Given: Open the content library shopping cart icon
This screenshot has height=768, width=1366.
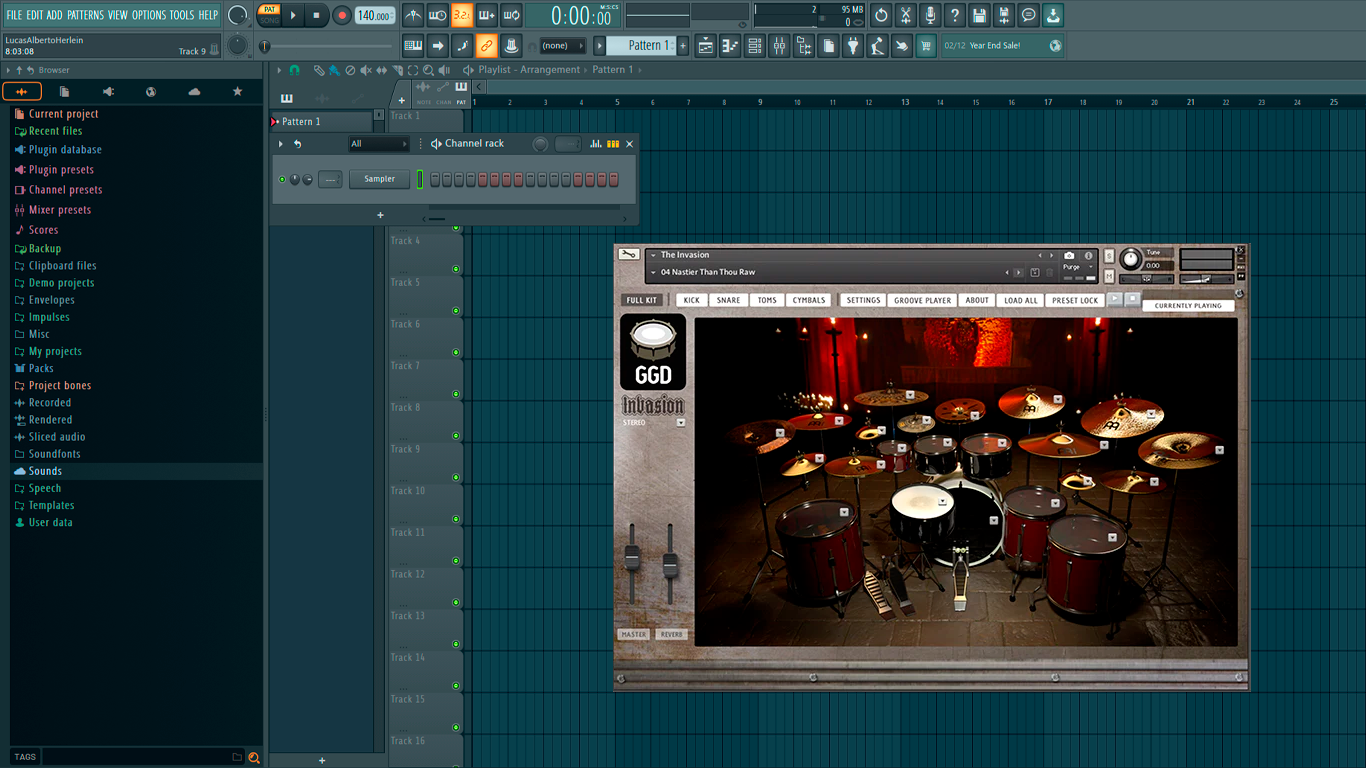Looking at the screenshot, I should pyautogui.click(x=926, y=45).
